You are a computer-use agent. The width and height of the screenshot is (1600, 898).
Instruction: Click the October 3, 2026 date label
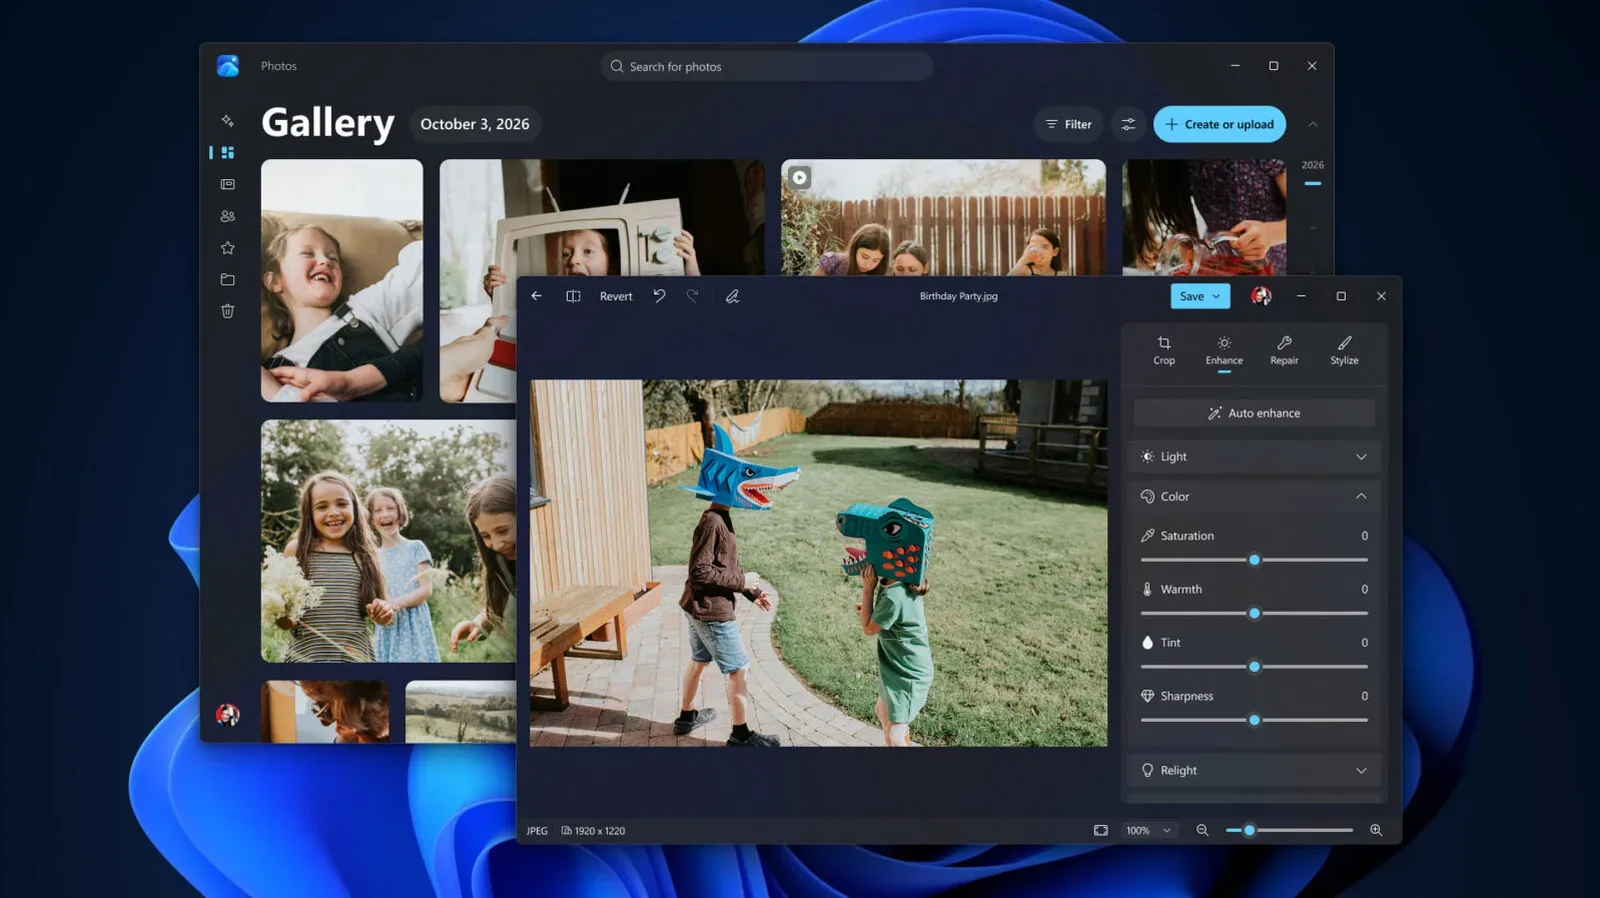click(x=475, y=124)
